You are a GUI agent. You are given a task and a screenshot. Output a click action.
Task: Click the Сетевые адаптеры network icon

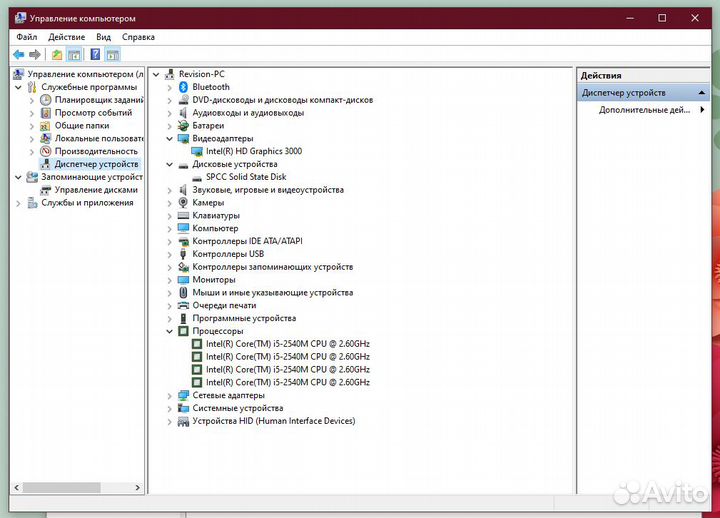coord(183,395)
